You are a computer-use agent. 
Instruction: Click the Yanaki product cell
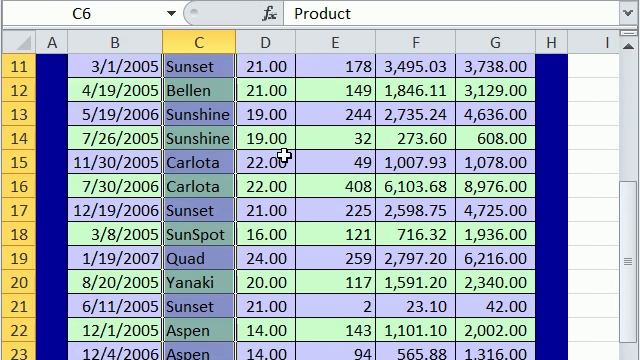(199, 282)
